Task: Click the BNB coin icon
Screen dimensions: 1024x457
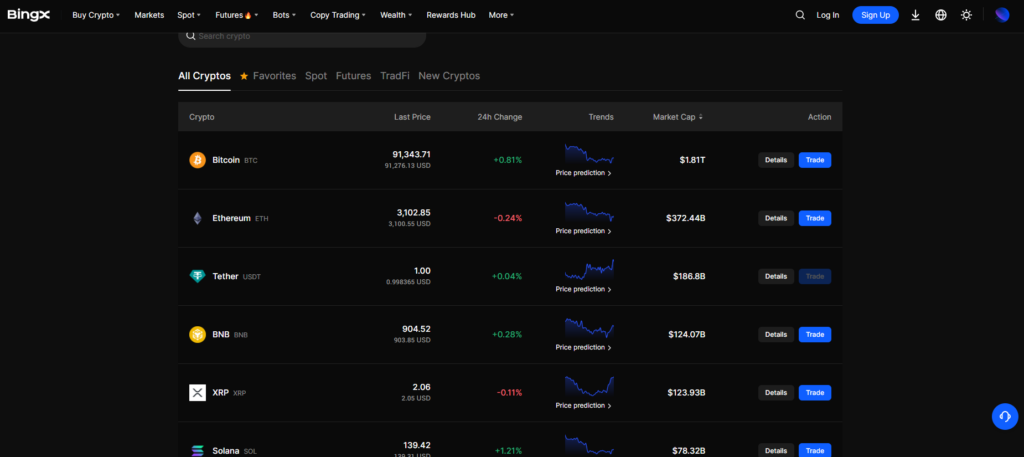Action: coord(197,334)
